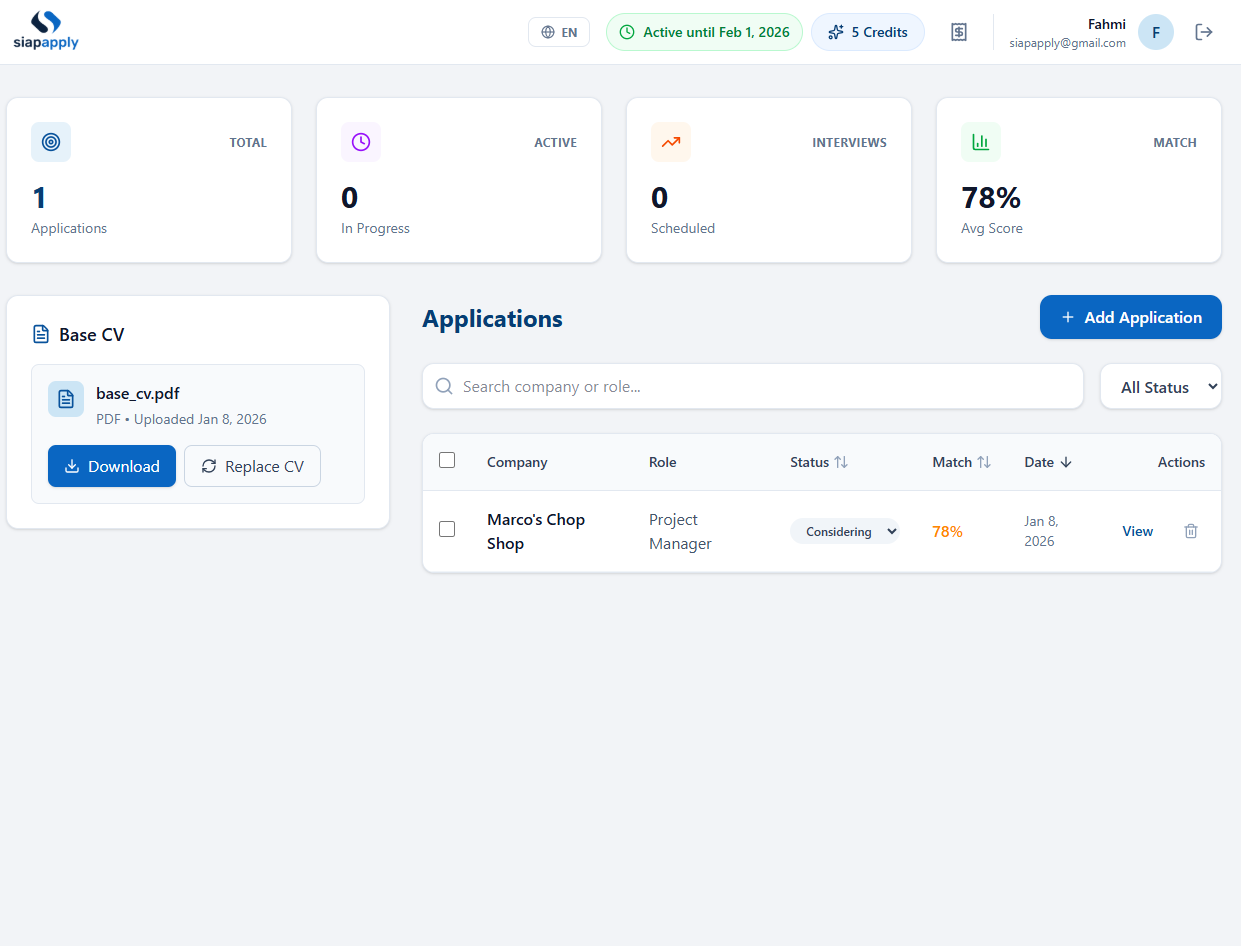
Task: Click the base_cv.pdf file name
Action: tap(138, 393)
